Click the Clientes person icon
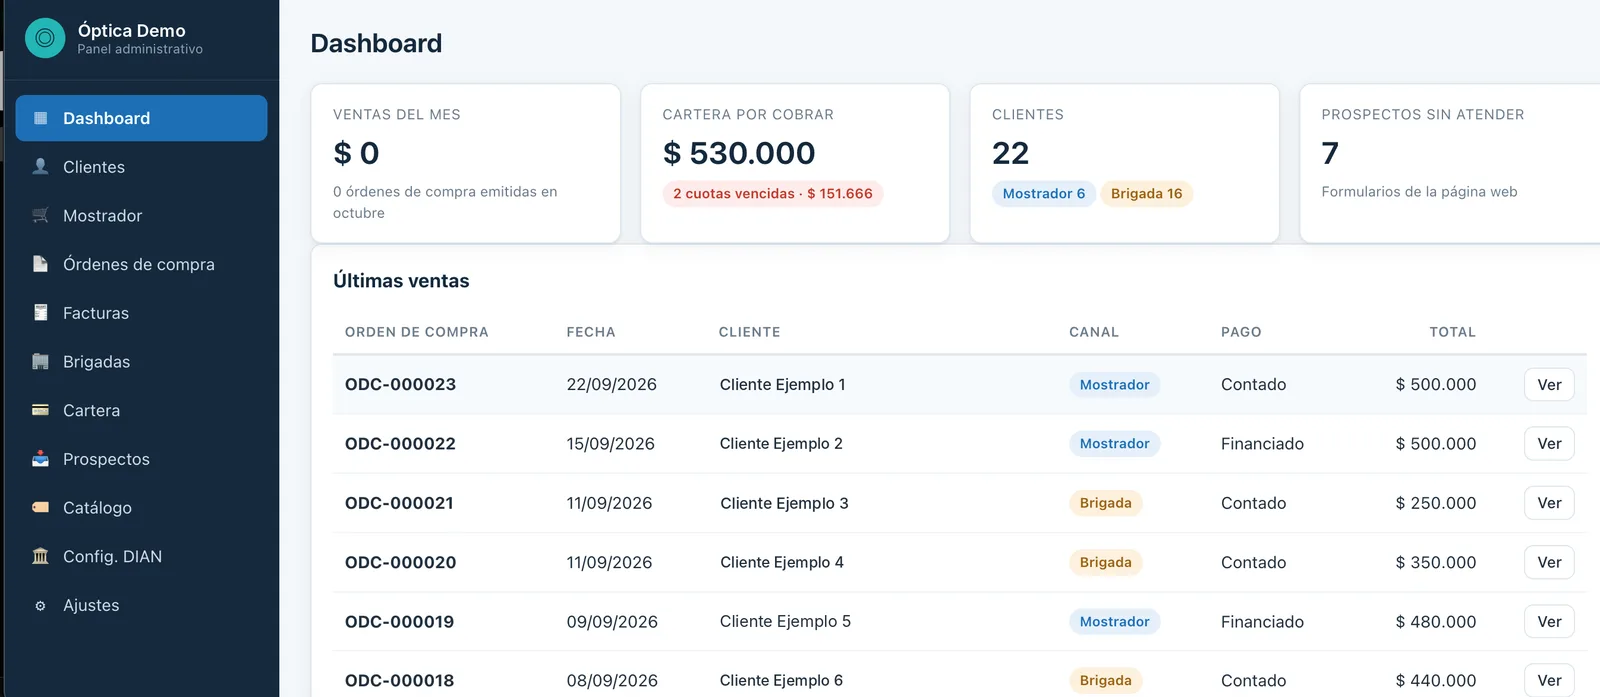The height and width of the screenshot is (697, 1600). coord(41,166)
